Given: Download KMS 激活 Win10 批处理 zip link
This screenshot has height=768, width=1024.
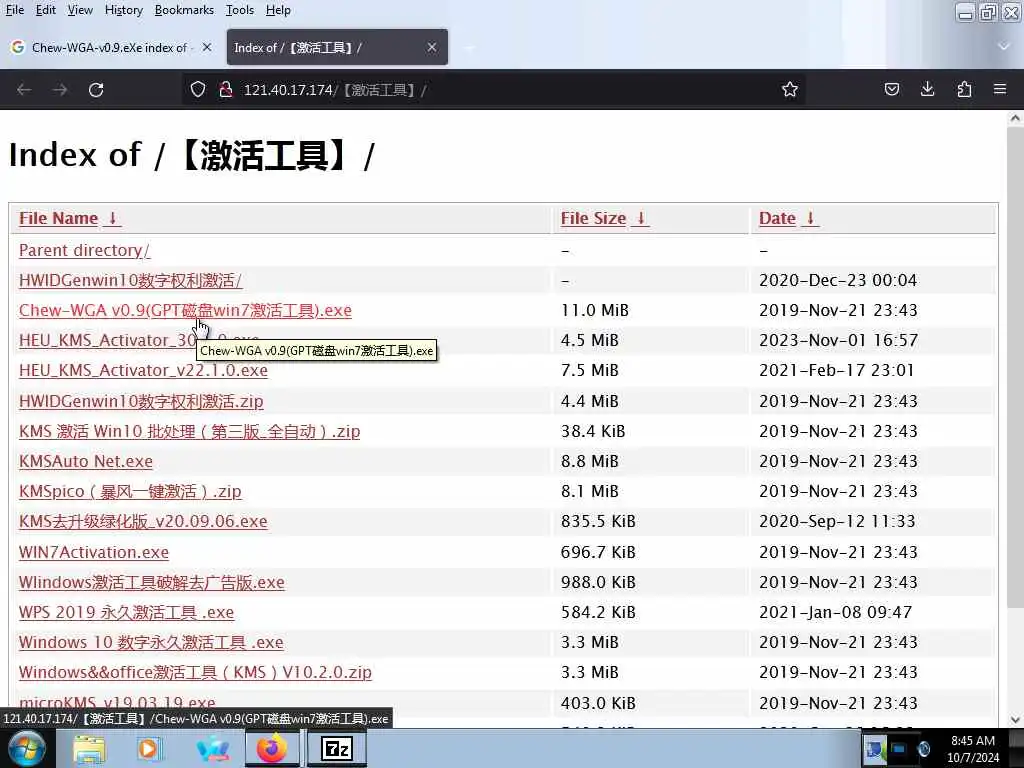Looking at the screenshot, I should click(189, 431).
